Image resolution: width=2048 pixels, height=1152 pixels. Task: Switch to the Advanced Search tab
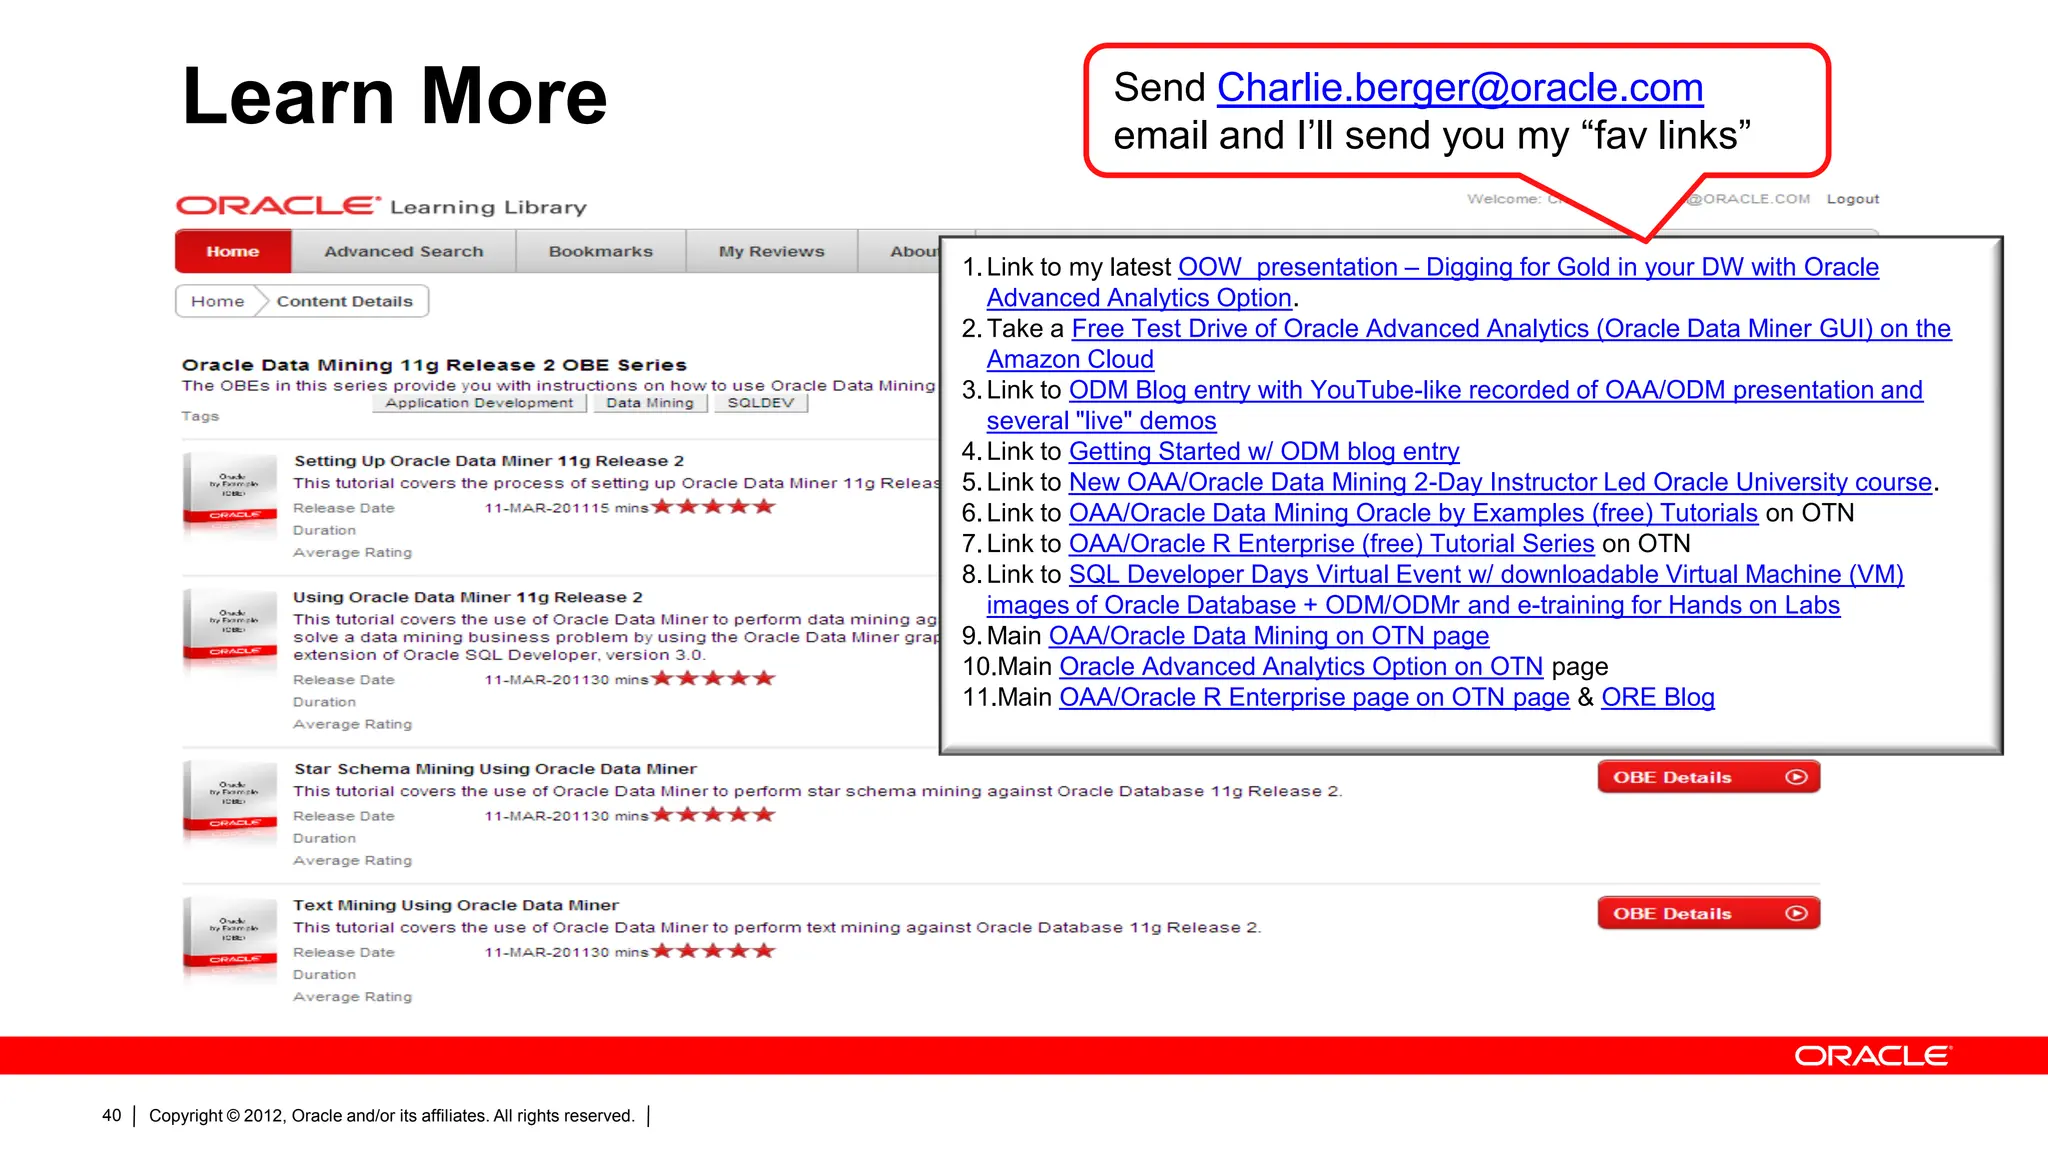click(x=403, y=251)
